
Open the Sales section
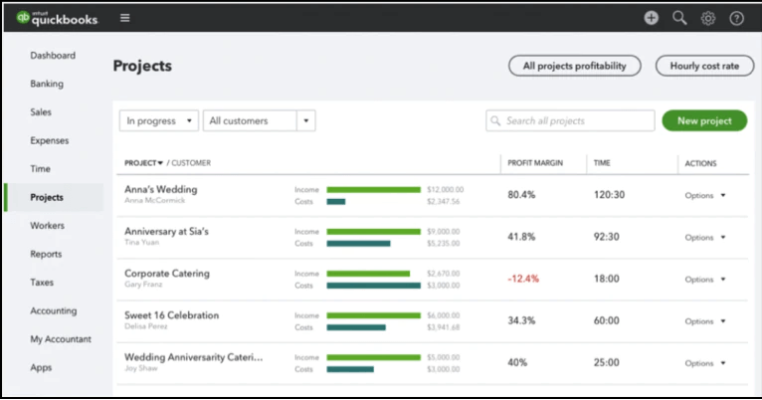(x=41, y=112)
